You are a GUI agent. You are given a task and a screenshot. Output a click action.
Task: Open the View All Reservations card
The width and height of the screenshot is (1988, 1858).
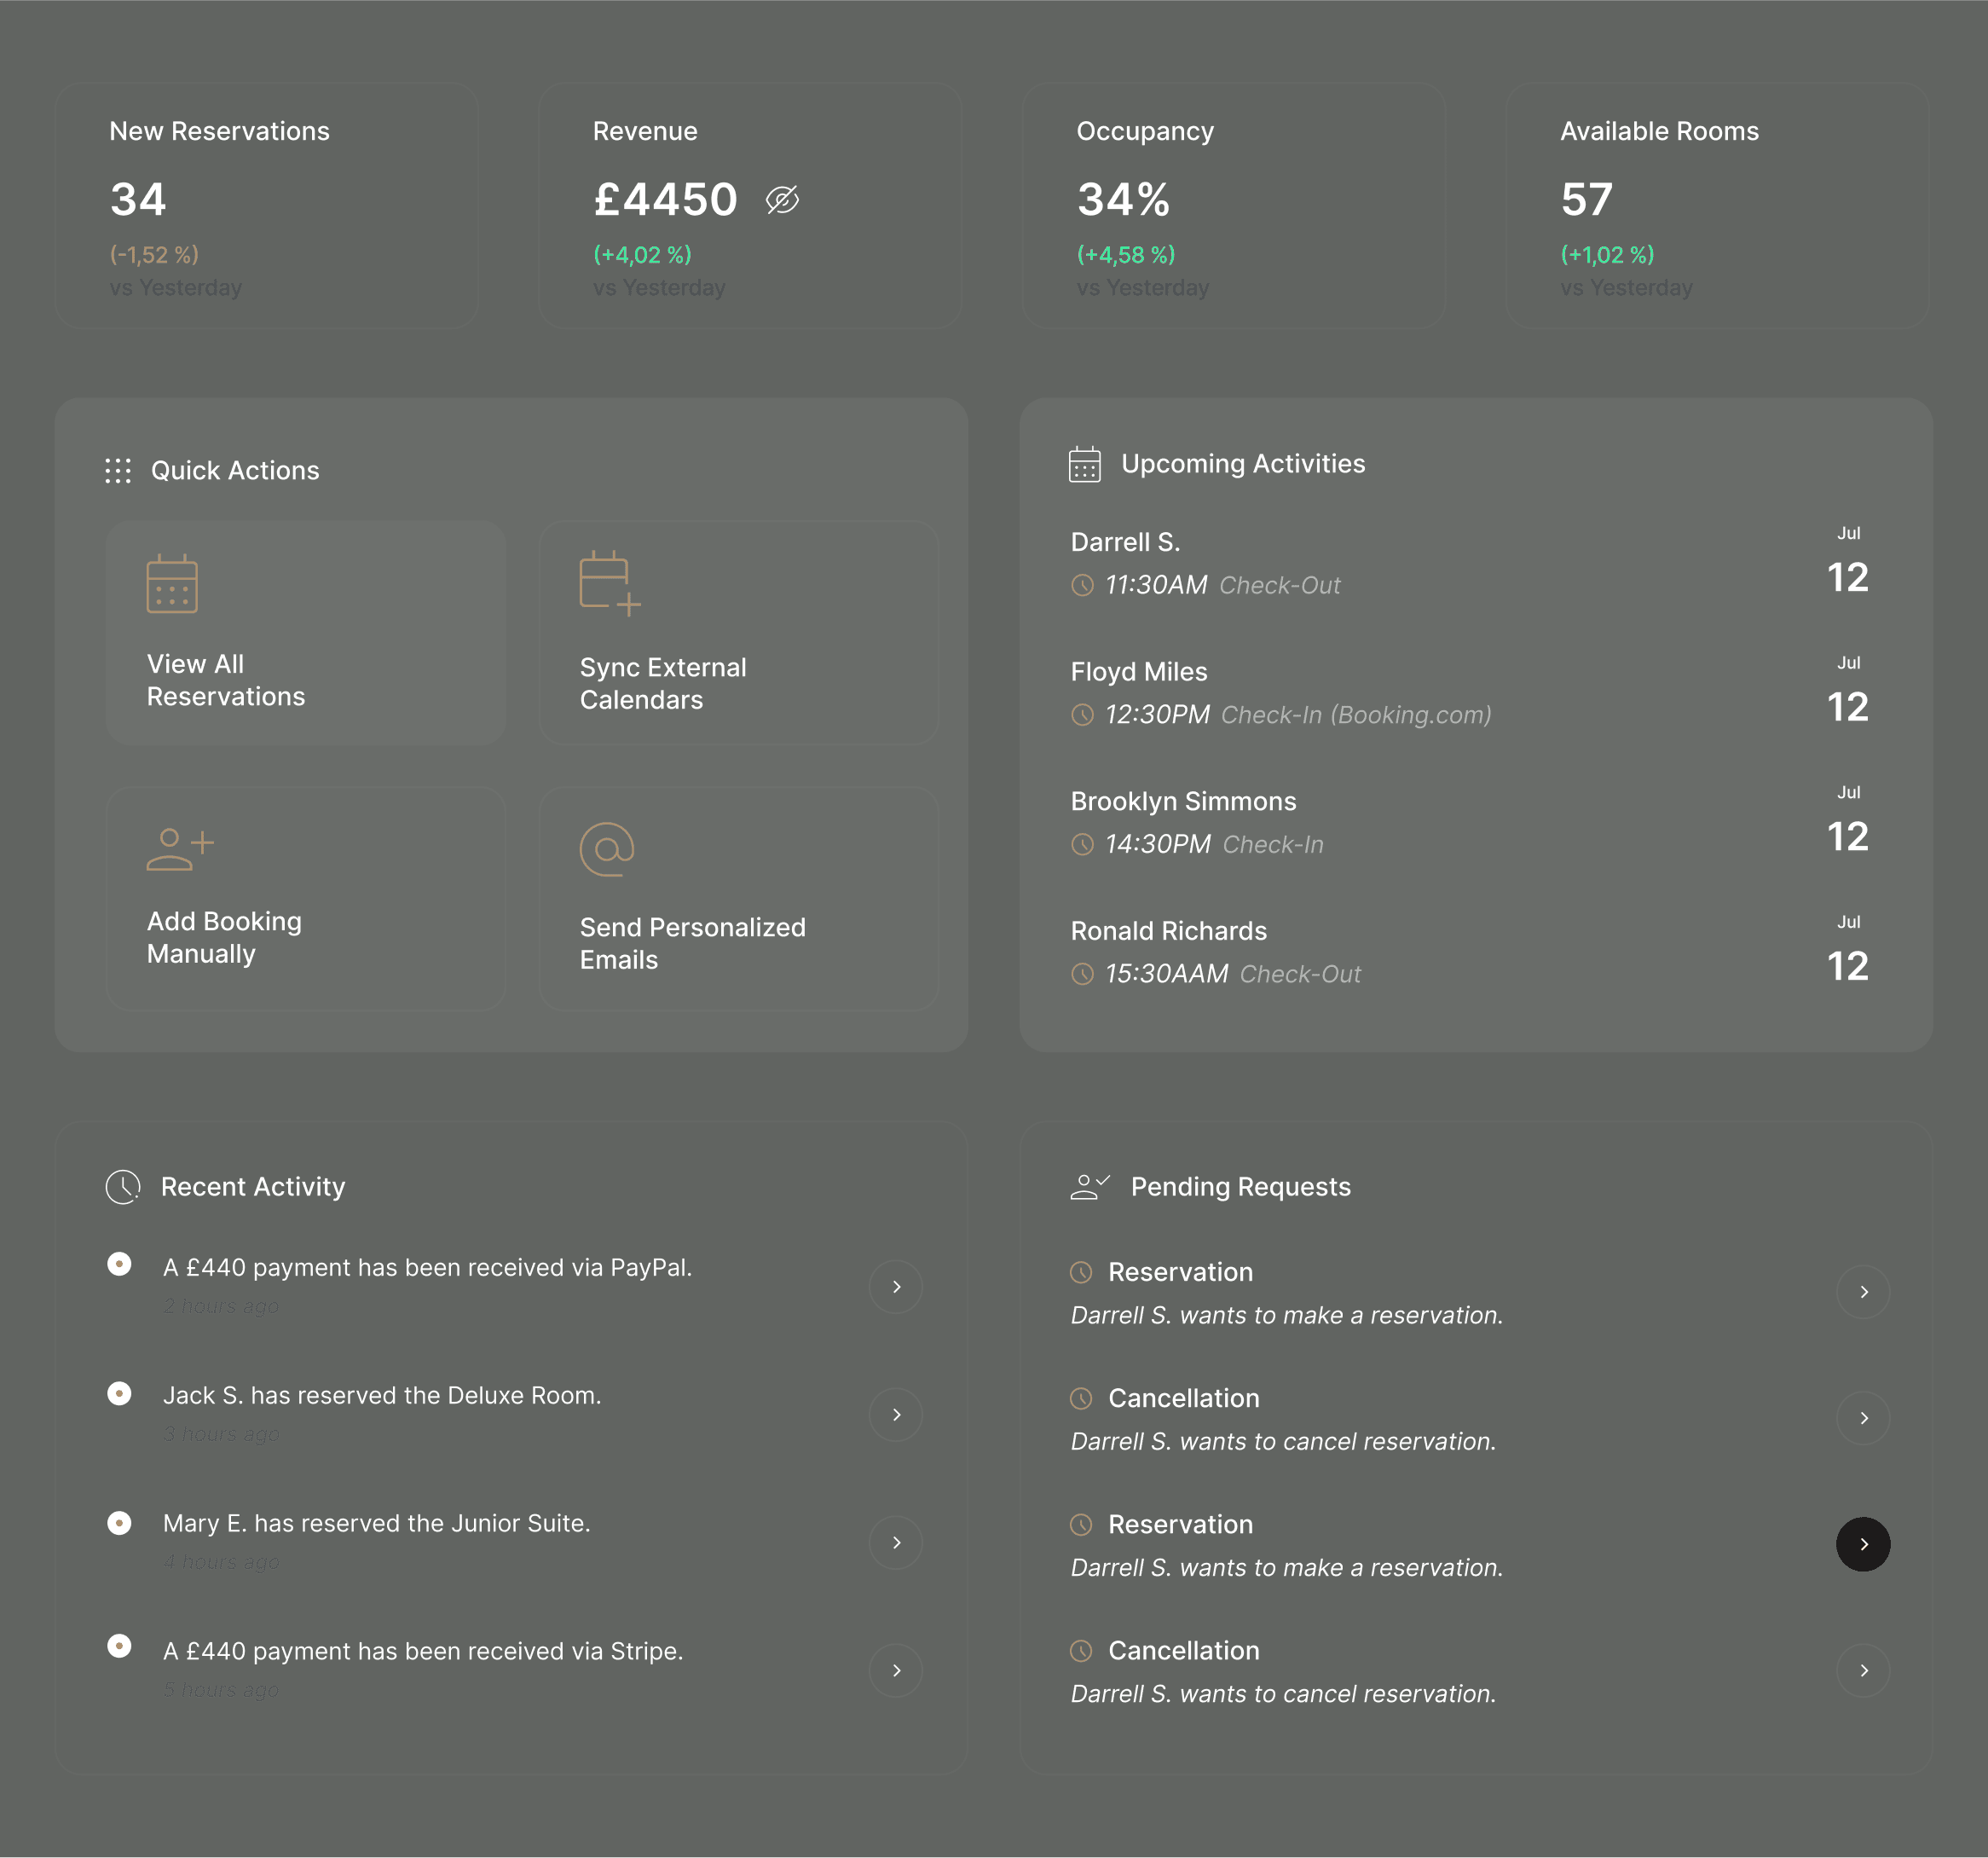305,633
